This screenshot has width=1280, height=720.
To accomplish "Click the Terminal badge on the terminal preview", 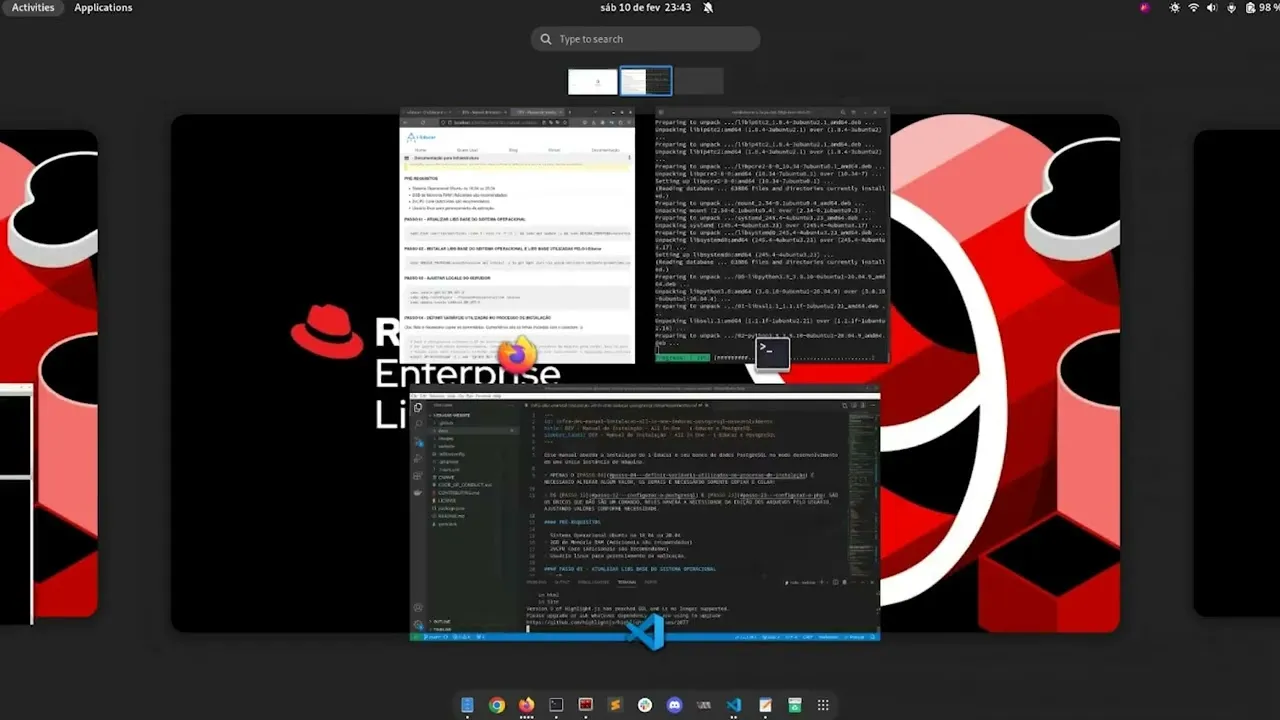I will point(772,354).
